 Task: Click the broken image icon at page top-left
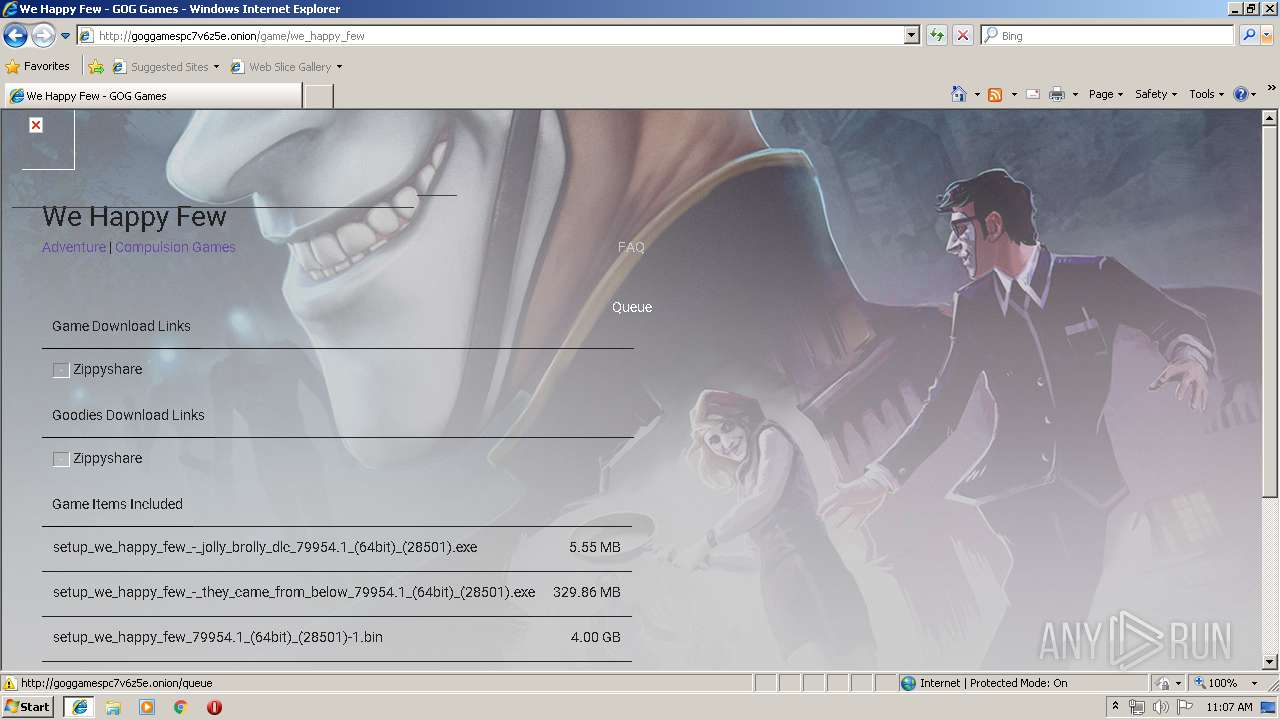click(x=36, y=125)
